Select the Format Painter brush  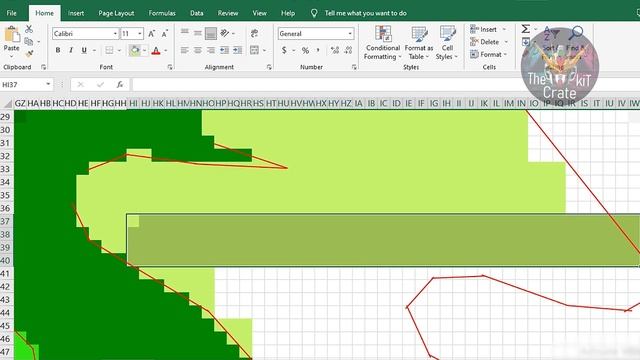click(29, 53)
